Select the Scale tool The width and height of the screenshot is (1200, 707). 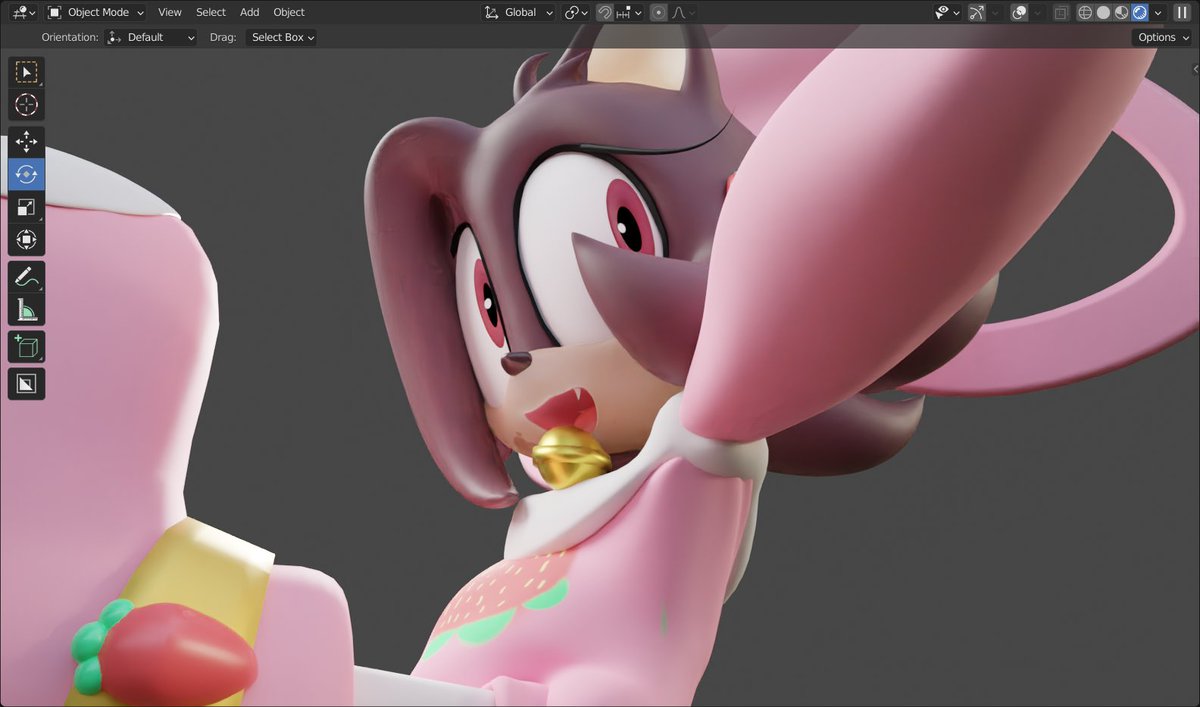(x=26, y=207)
